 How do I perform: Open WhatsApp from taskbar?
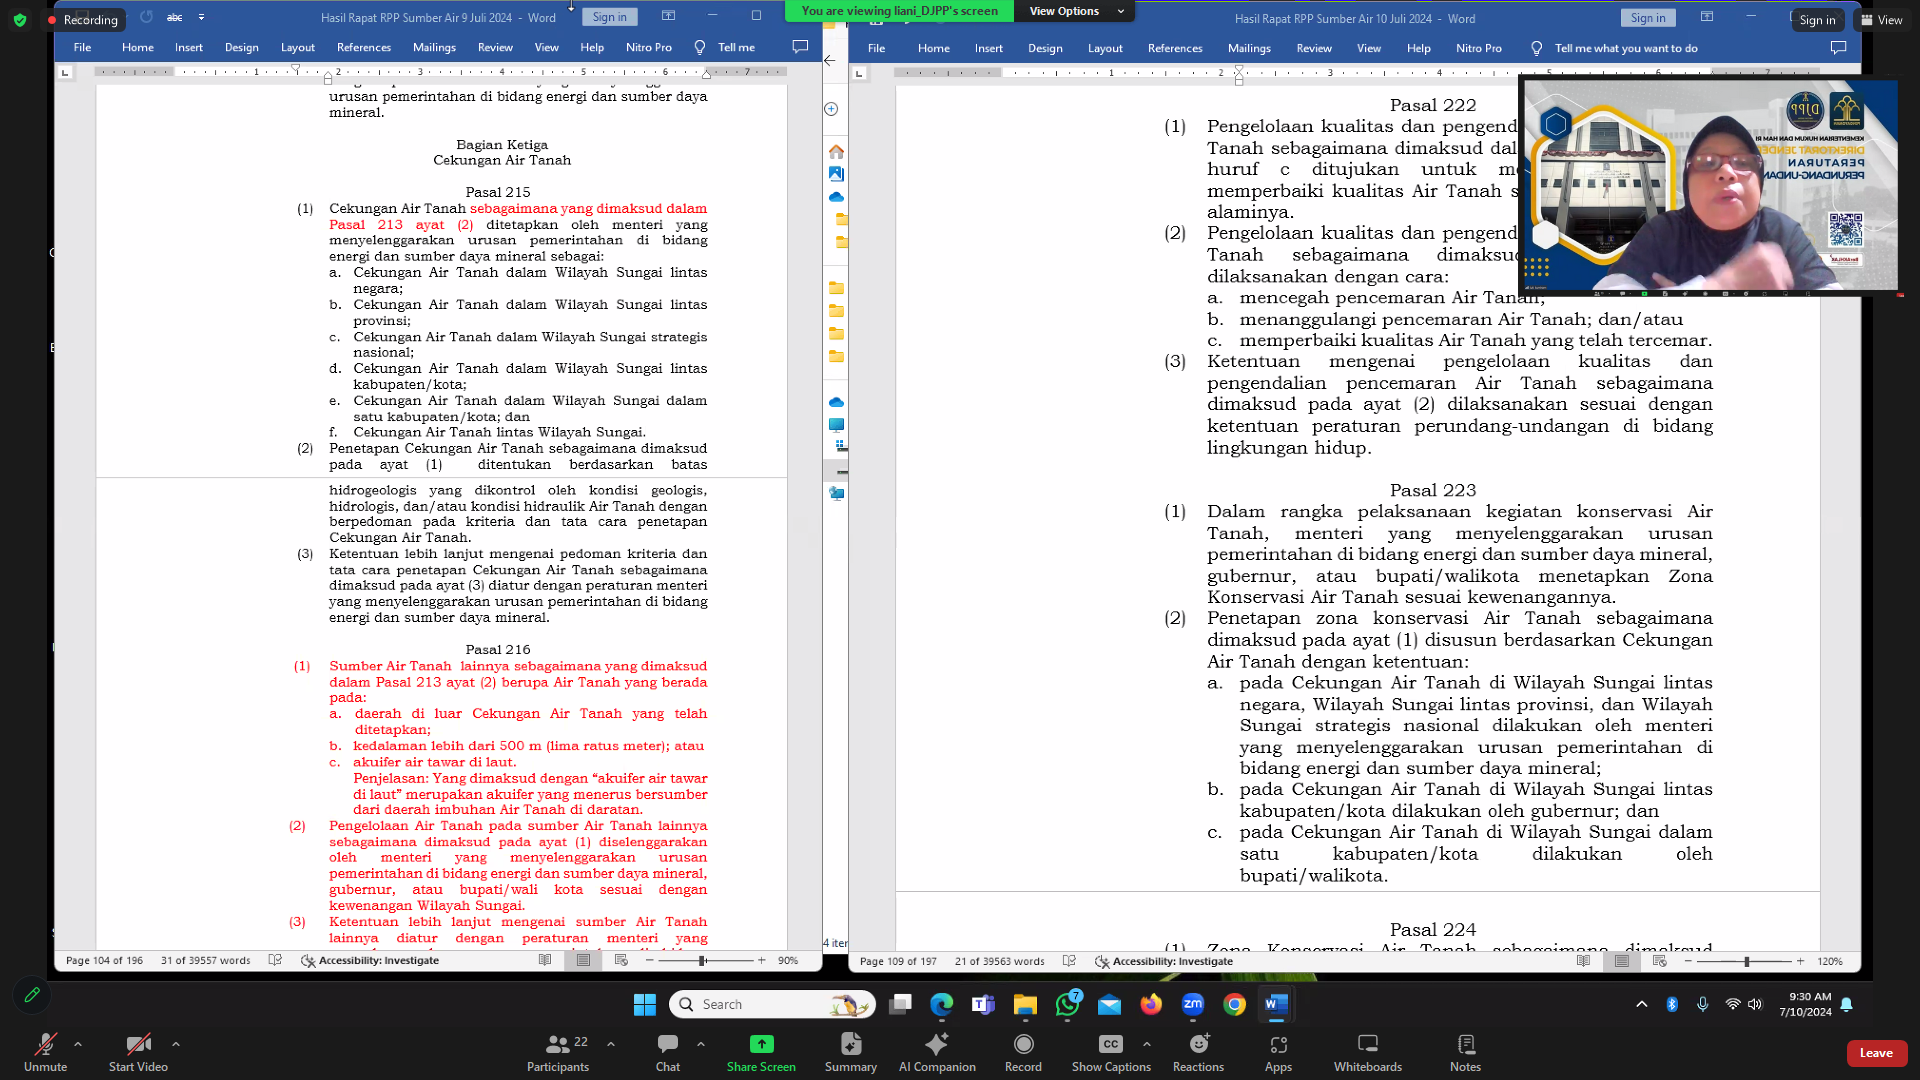pos(1067,1004)
